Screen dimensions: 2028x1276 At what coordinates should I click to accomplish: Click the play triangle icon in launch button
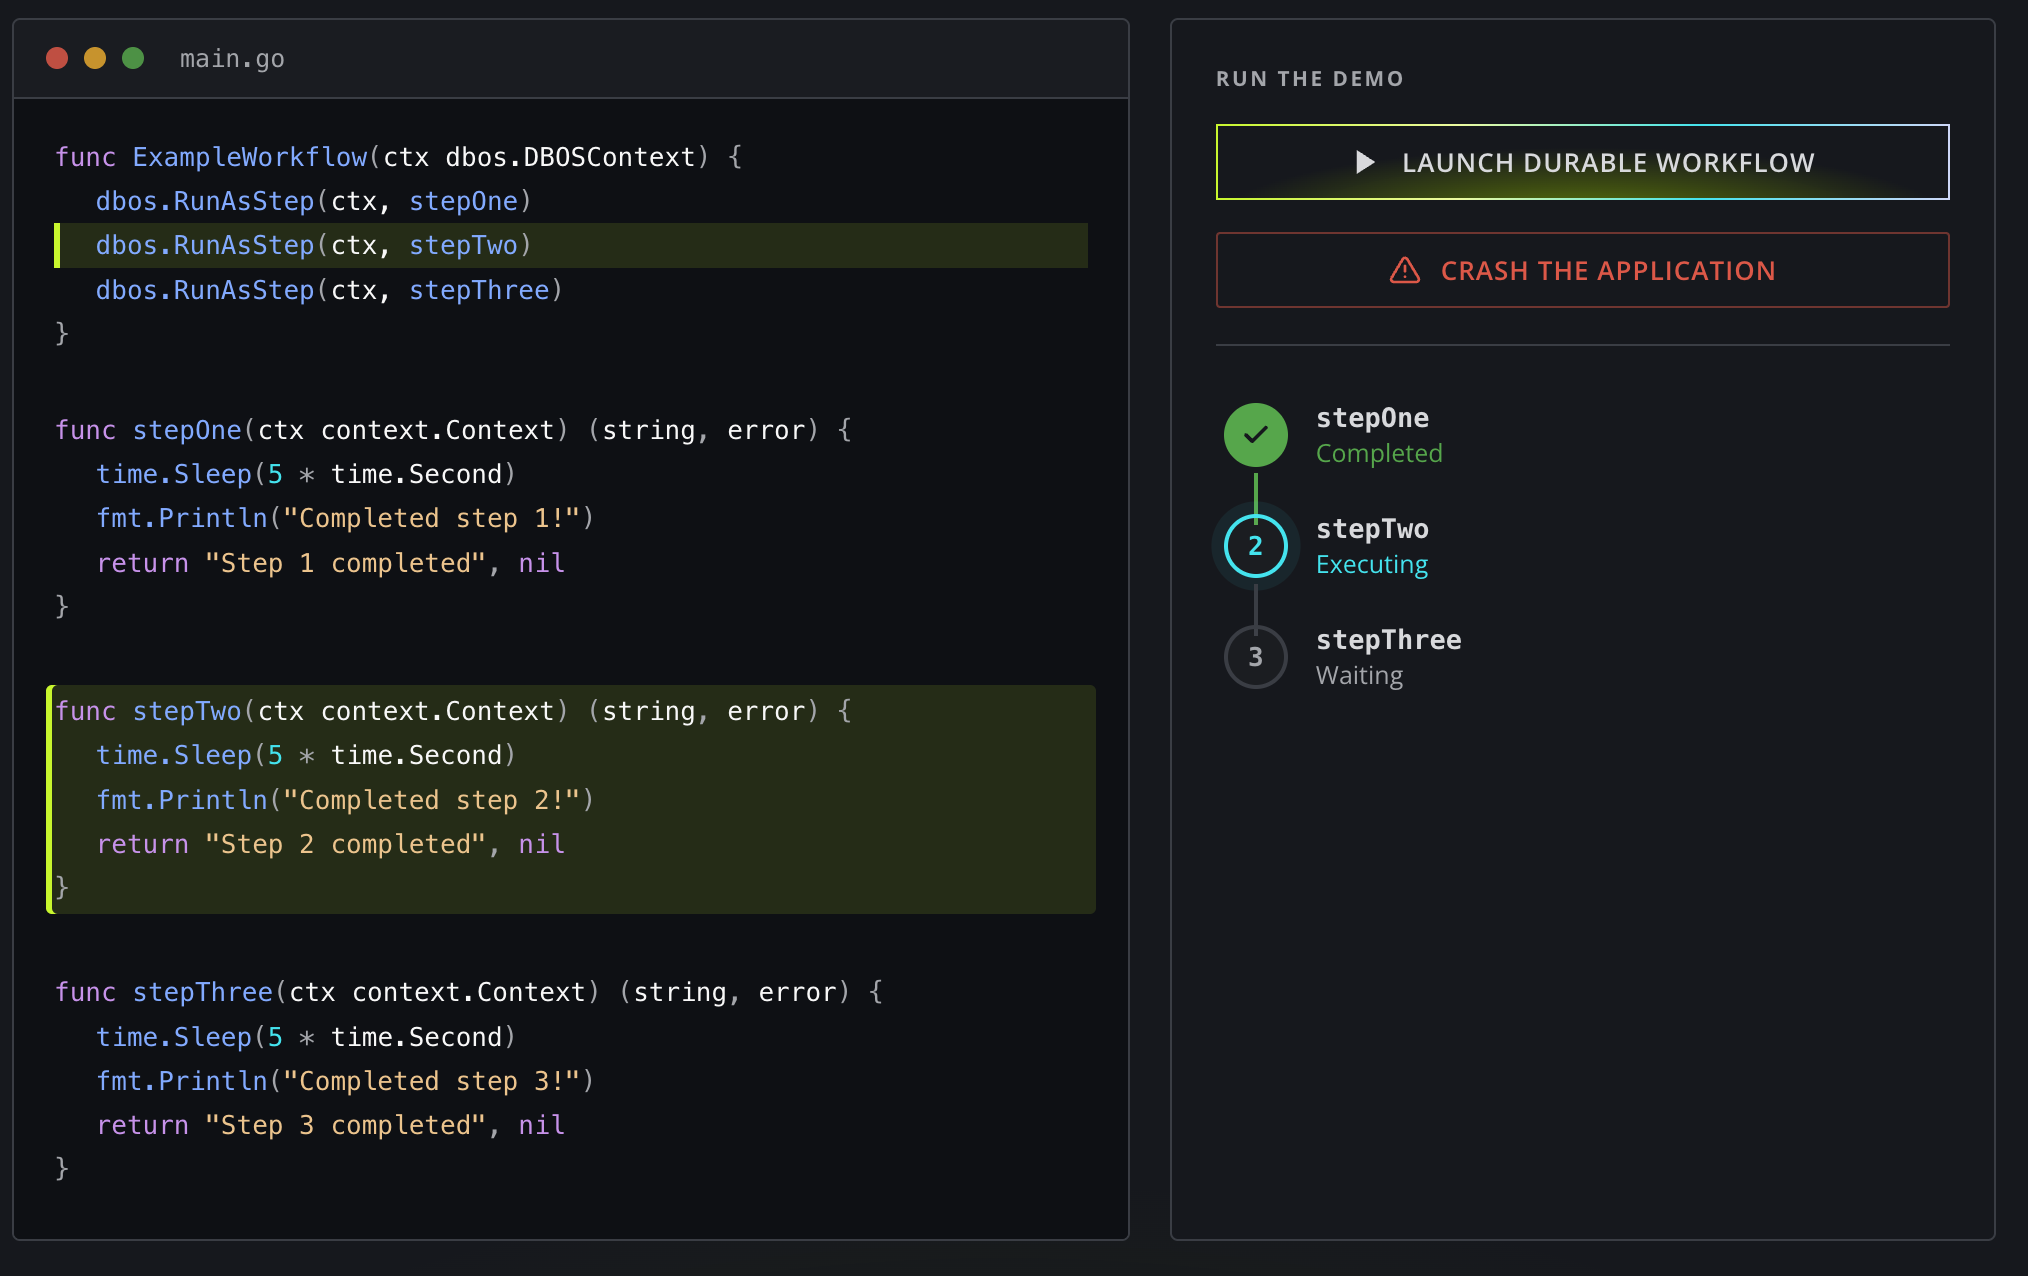click(x=1365, y=162)
